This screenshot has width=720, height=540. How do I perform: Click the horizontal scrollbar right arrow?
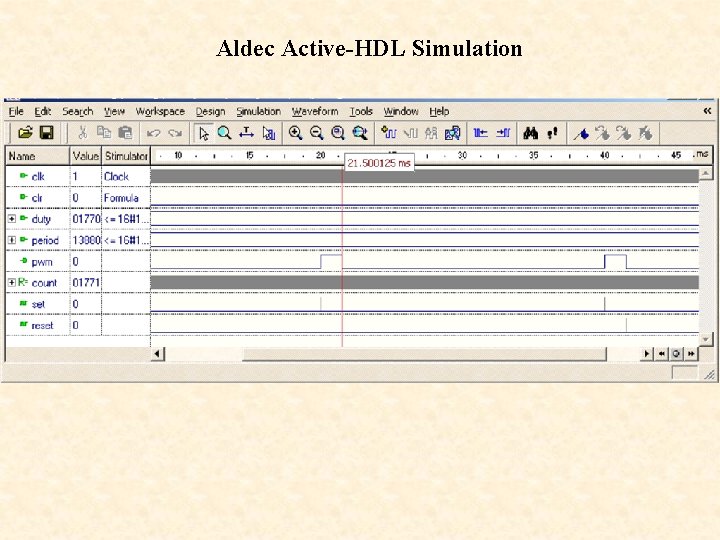pyautogui.click(x=647, y=354)
